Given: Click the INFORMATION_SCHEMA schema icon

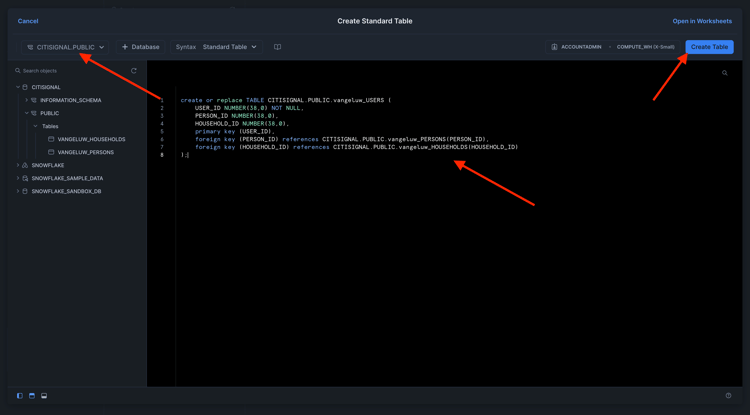Looking at the screenshot, I should pyautogui.click(x=33, y=100).
